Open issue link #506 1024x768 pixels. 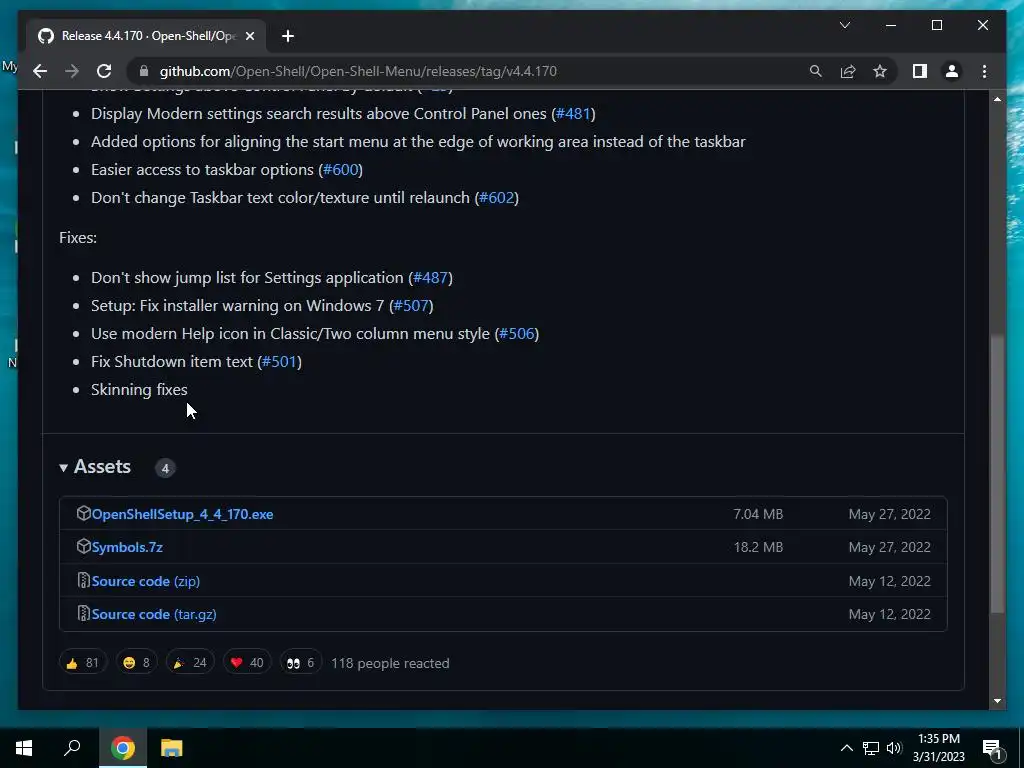(517, 334)
